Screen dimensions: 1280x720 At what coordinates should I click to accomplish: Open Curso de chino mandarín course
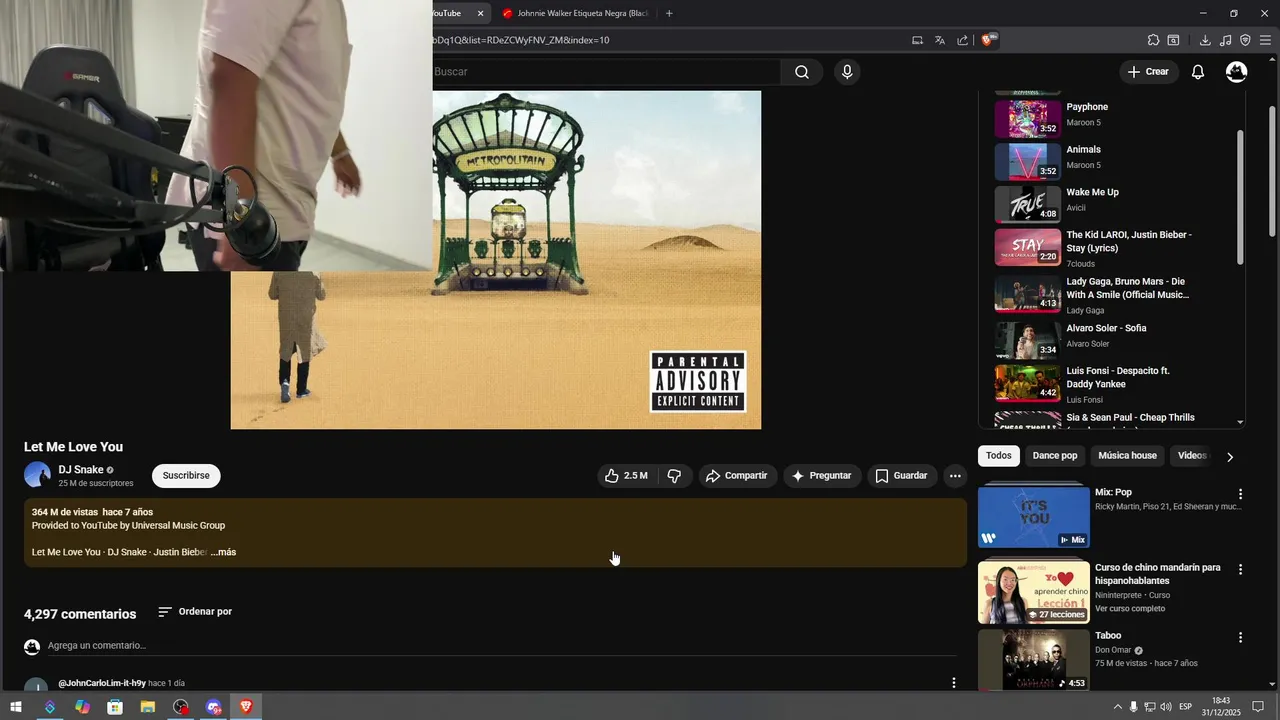tap(1034, 592)
